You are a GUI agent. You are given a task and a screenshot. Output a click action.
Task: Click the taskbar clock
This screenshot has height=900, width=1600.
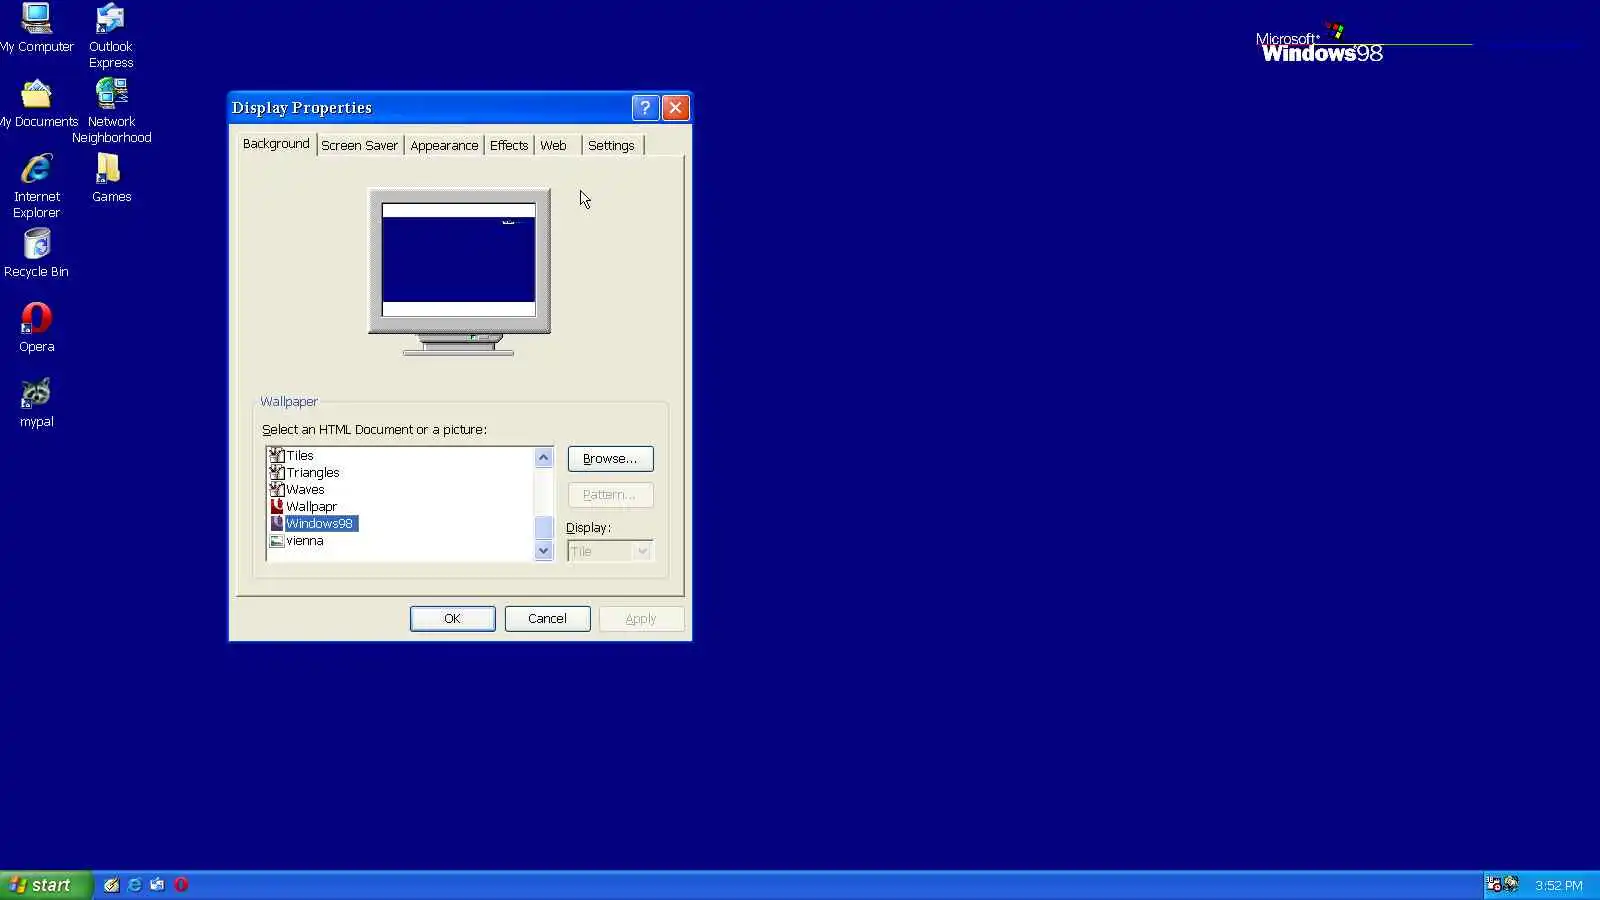tap(1559, 886)
